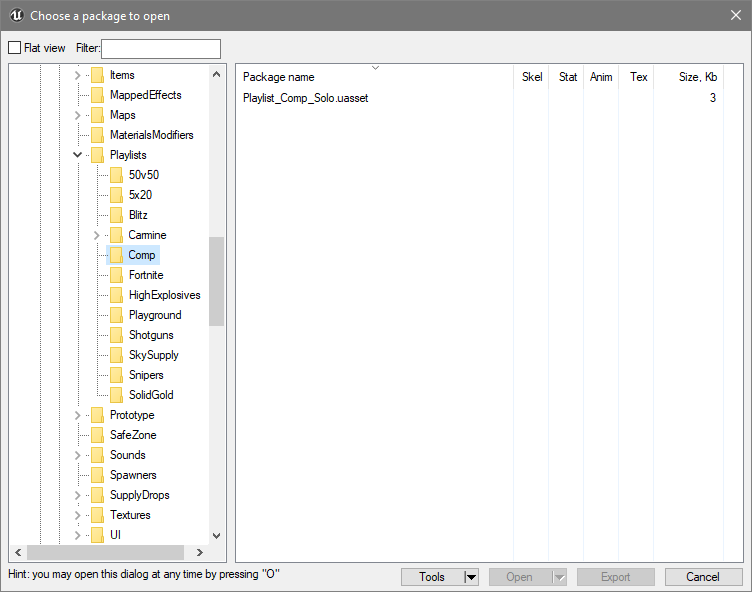Screen dimensions: 752x592
Task: Open the Tools button dropdown arrow
Action: pyautogui.click(x=471, y=577)
